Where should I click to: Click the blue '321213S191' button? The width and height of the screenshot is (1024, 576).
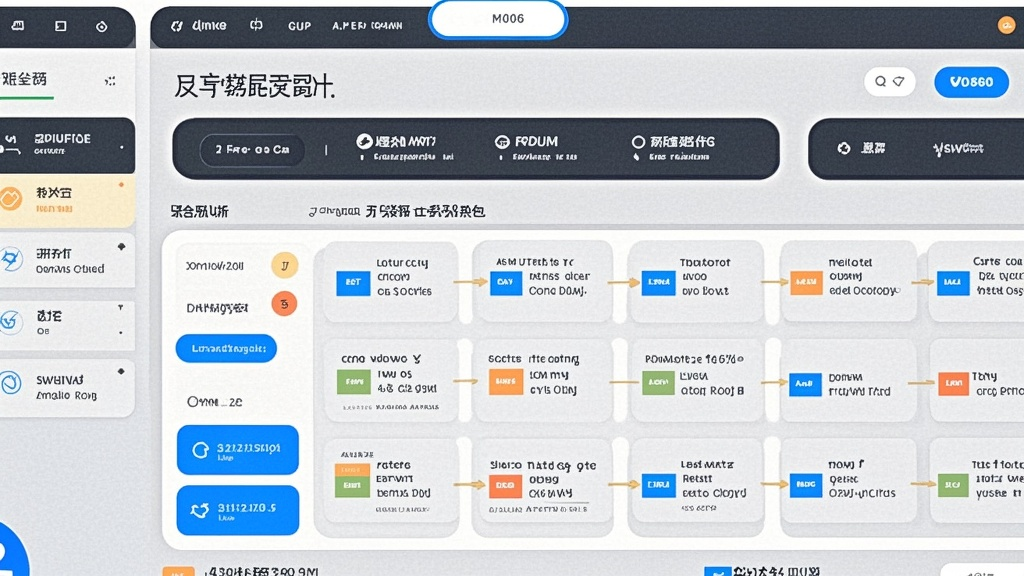[238, 450]
